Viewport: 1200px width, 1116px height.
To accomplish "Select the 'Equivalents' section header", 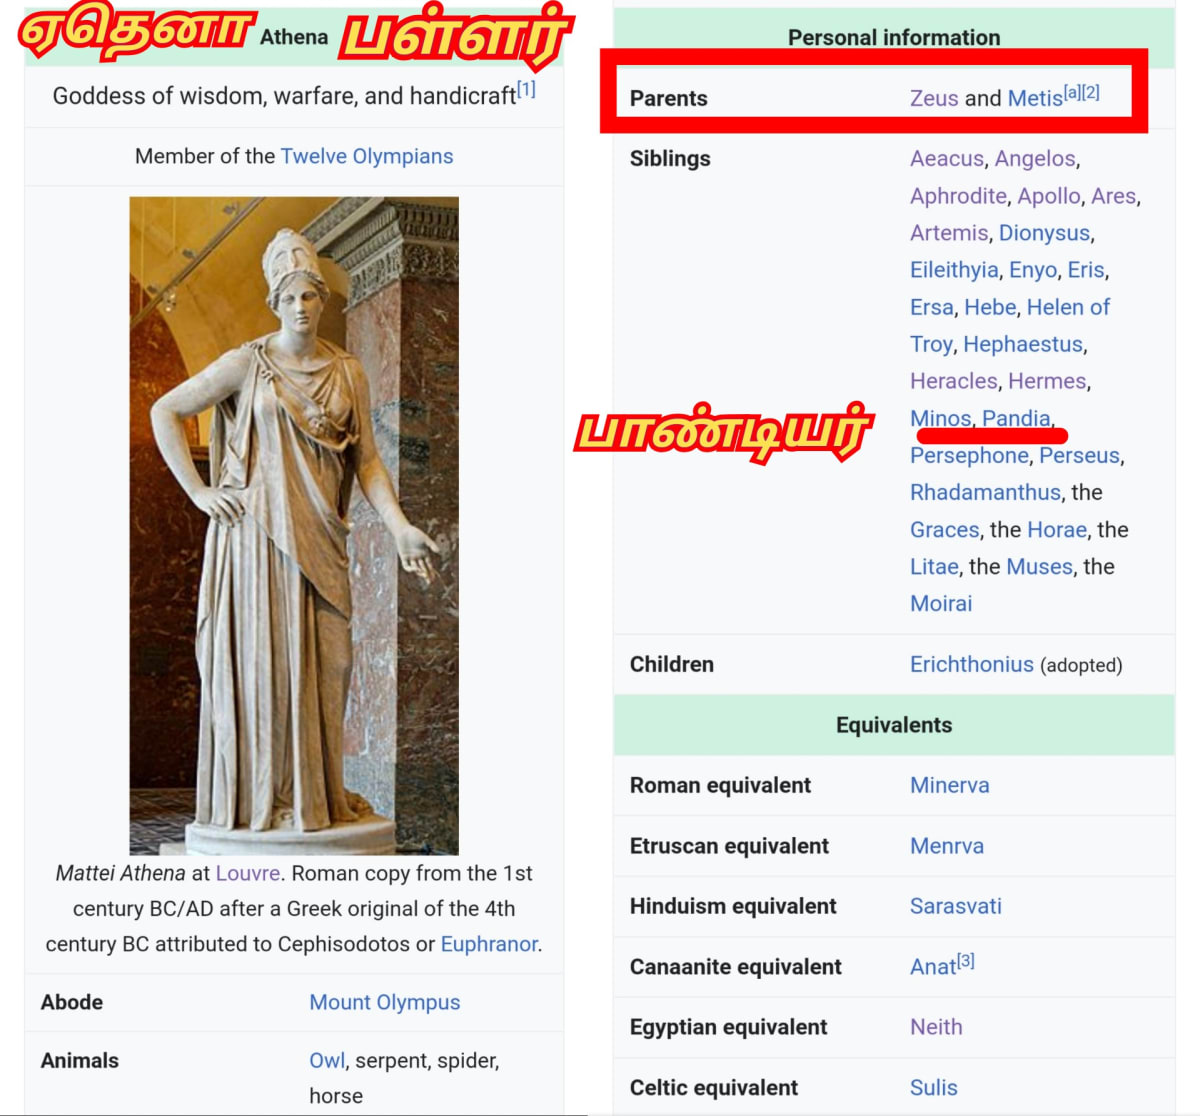I will (894, 725).
